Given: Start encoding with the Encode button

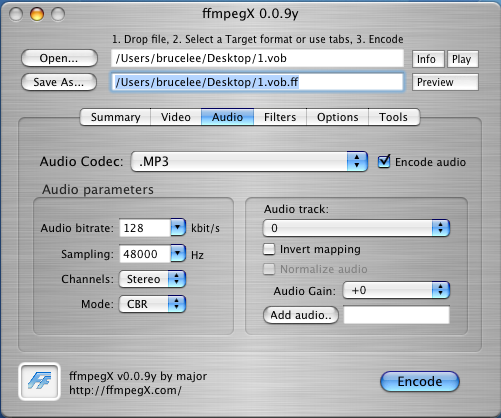Looking at the screenshot, I should point(420,381).
